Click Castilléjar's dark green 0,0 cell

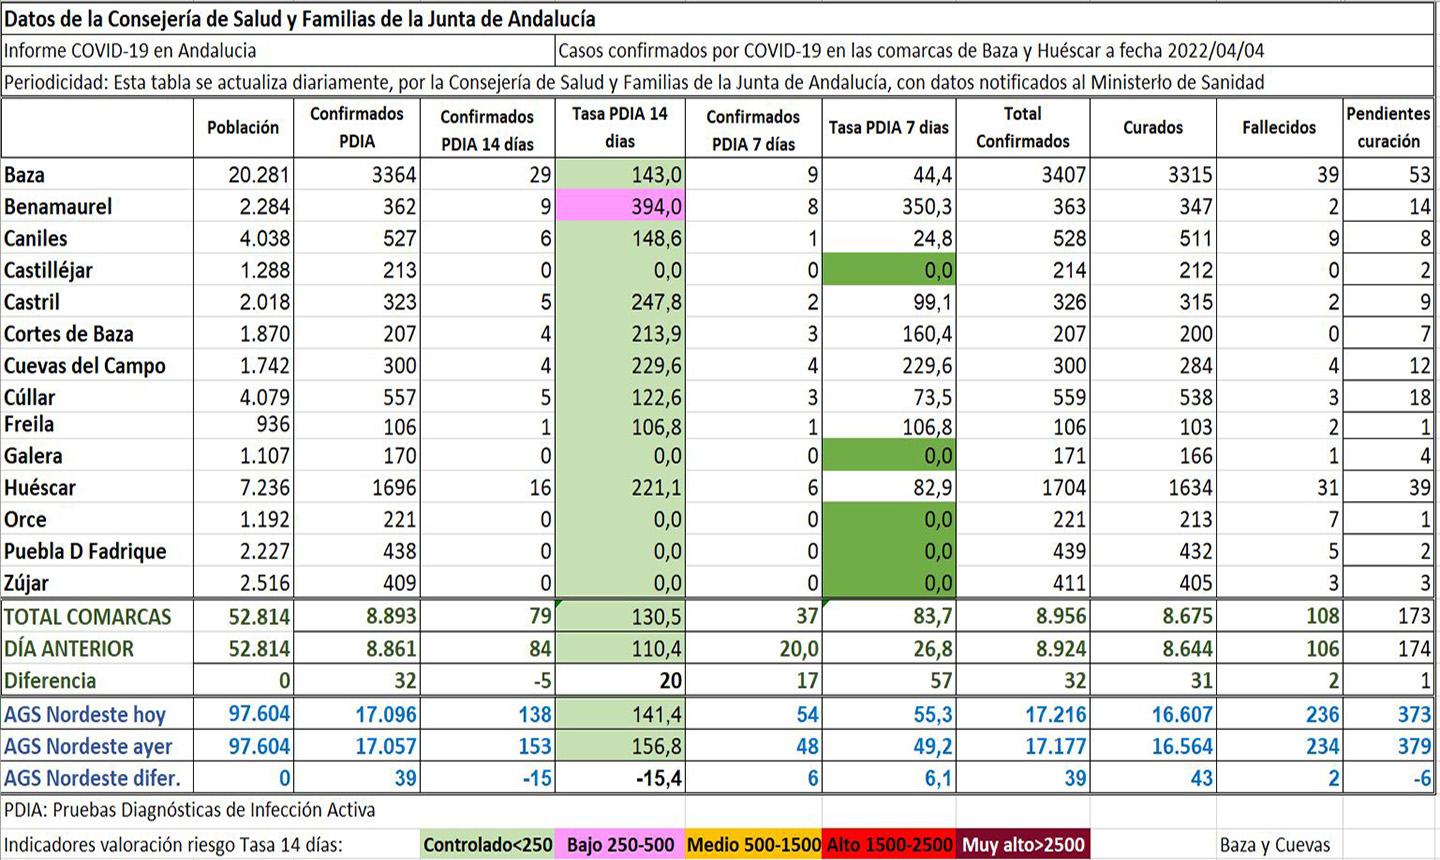point(889,271)
